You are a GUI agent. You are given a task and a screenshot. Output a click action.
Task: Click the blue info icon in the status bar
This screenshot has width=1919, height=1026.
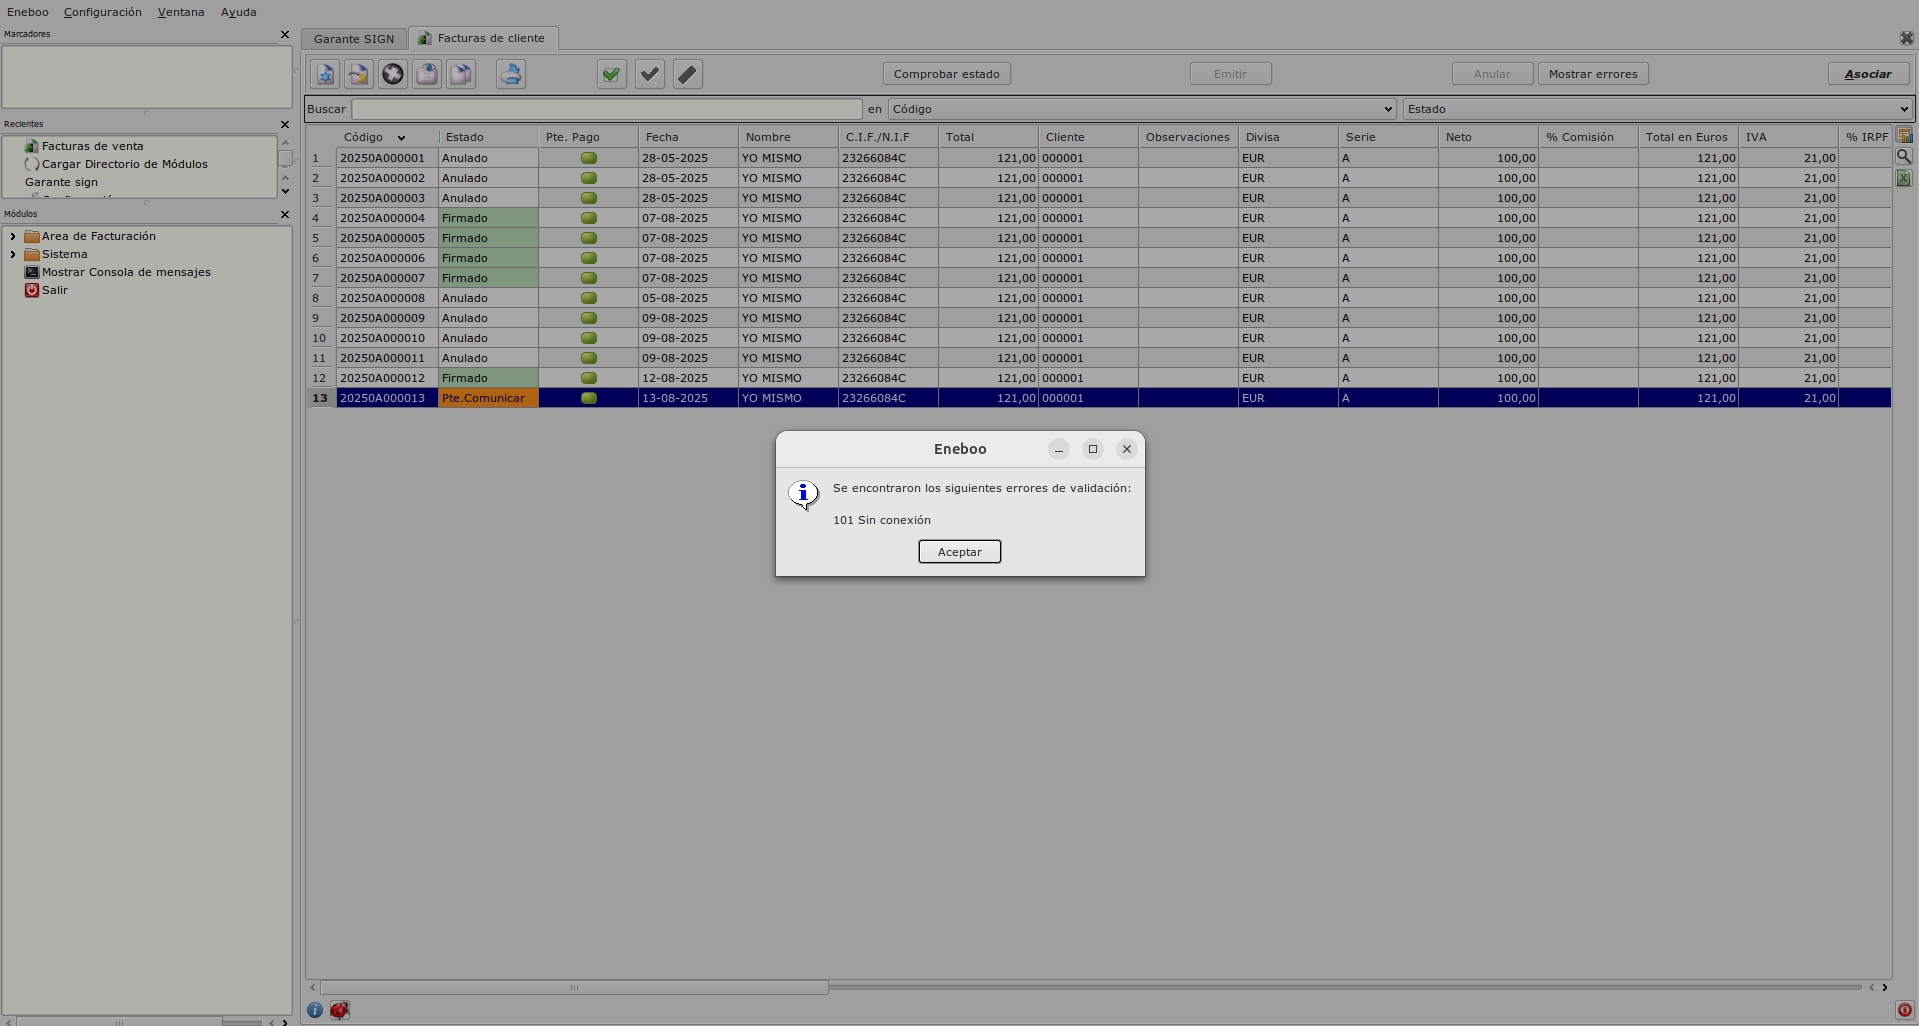click(315, 1010)
